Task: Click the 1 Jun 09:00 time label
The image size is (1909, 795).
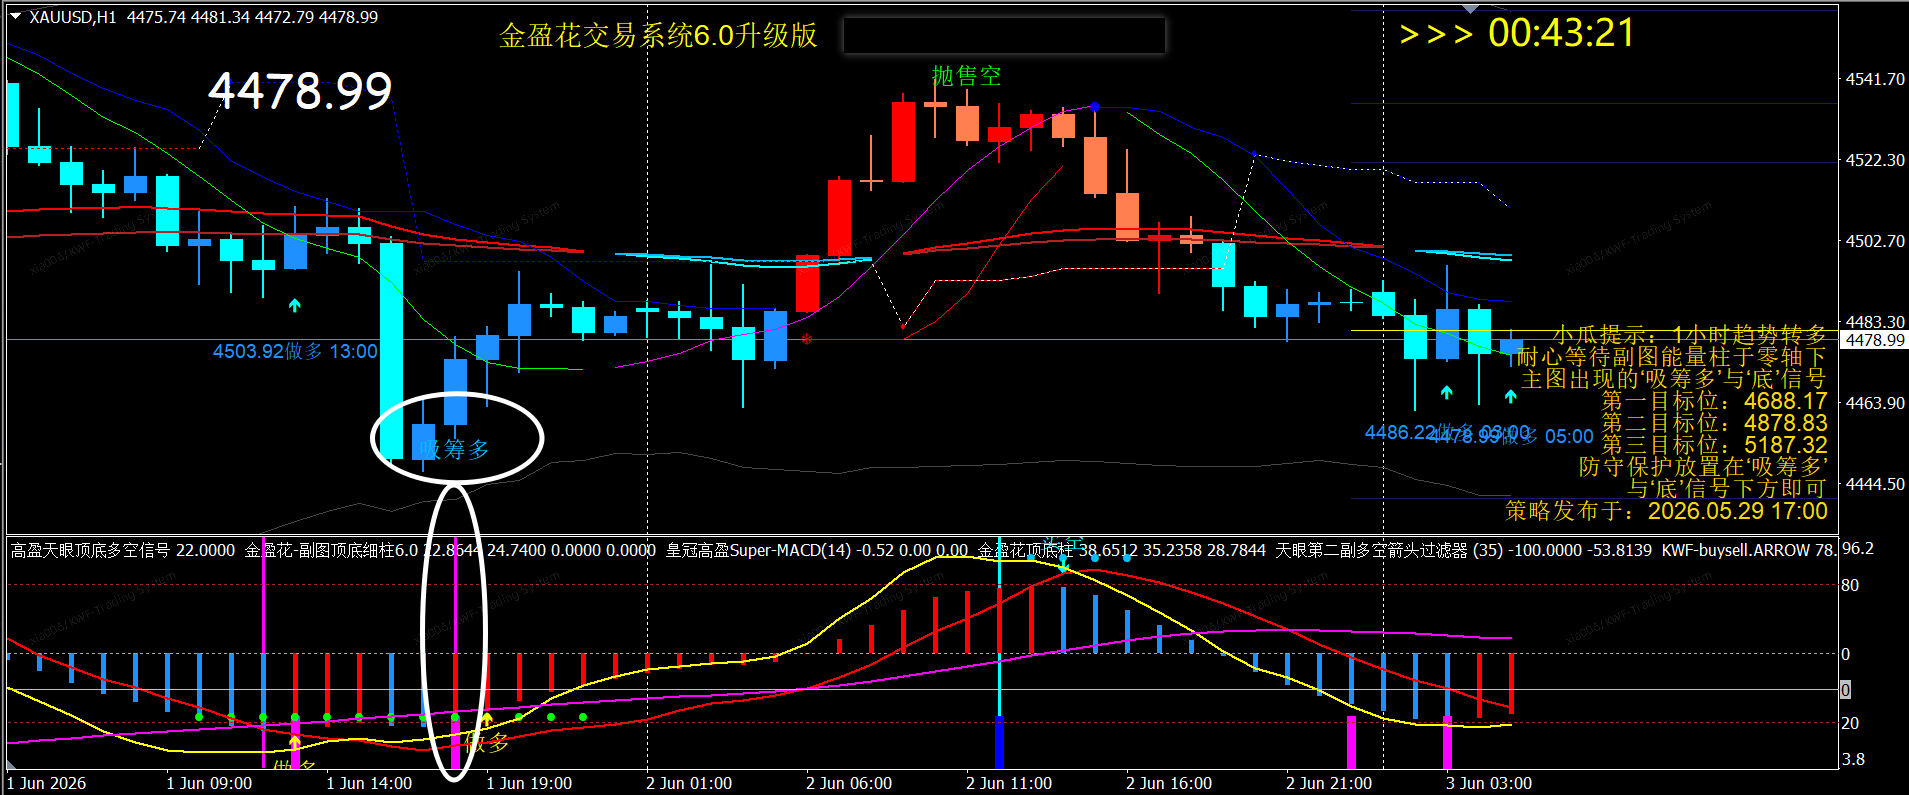Action: pos(209,783)
